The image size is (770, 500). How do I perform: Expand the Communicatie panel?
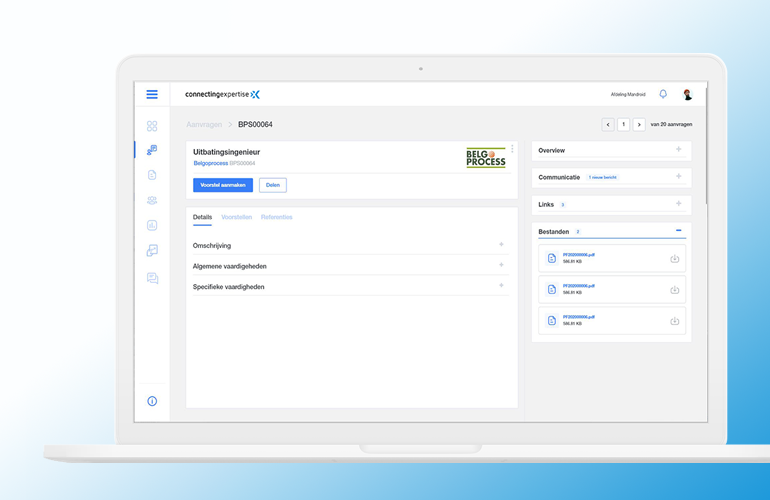[x=679, y=176]
